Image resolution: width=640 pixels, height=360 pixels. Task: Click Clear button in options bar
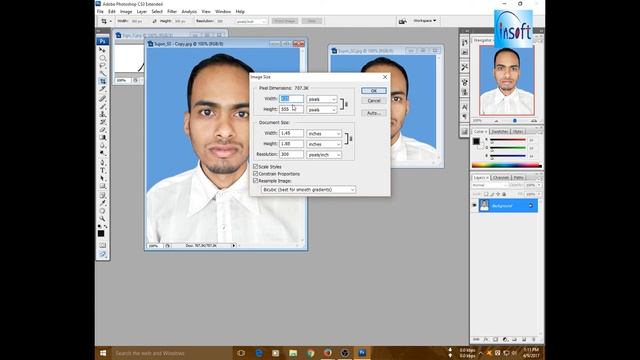(x=312, y=21)
